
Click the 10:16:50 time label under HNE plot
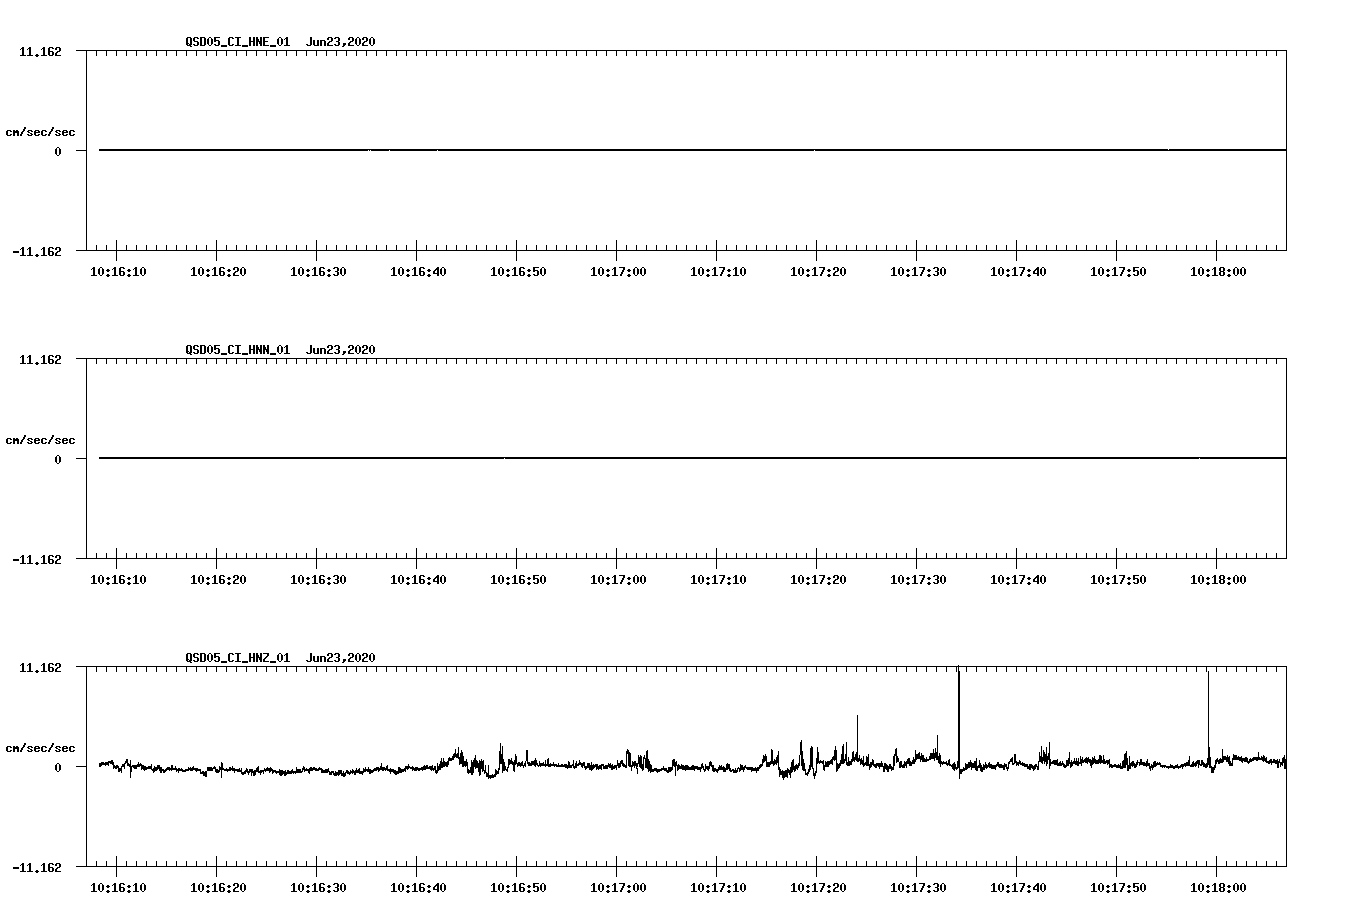pyautogui.click(x=518, y=272)
